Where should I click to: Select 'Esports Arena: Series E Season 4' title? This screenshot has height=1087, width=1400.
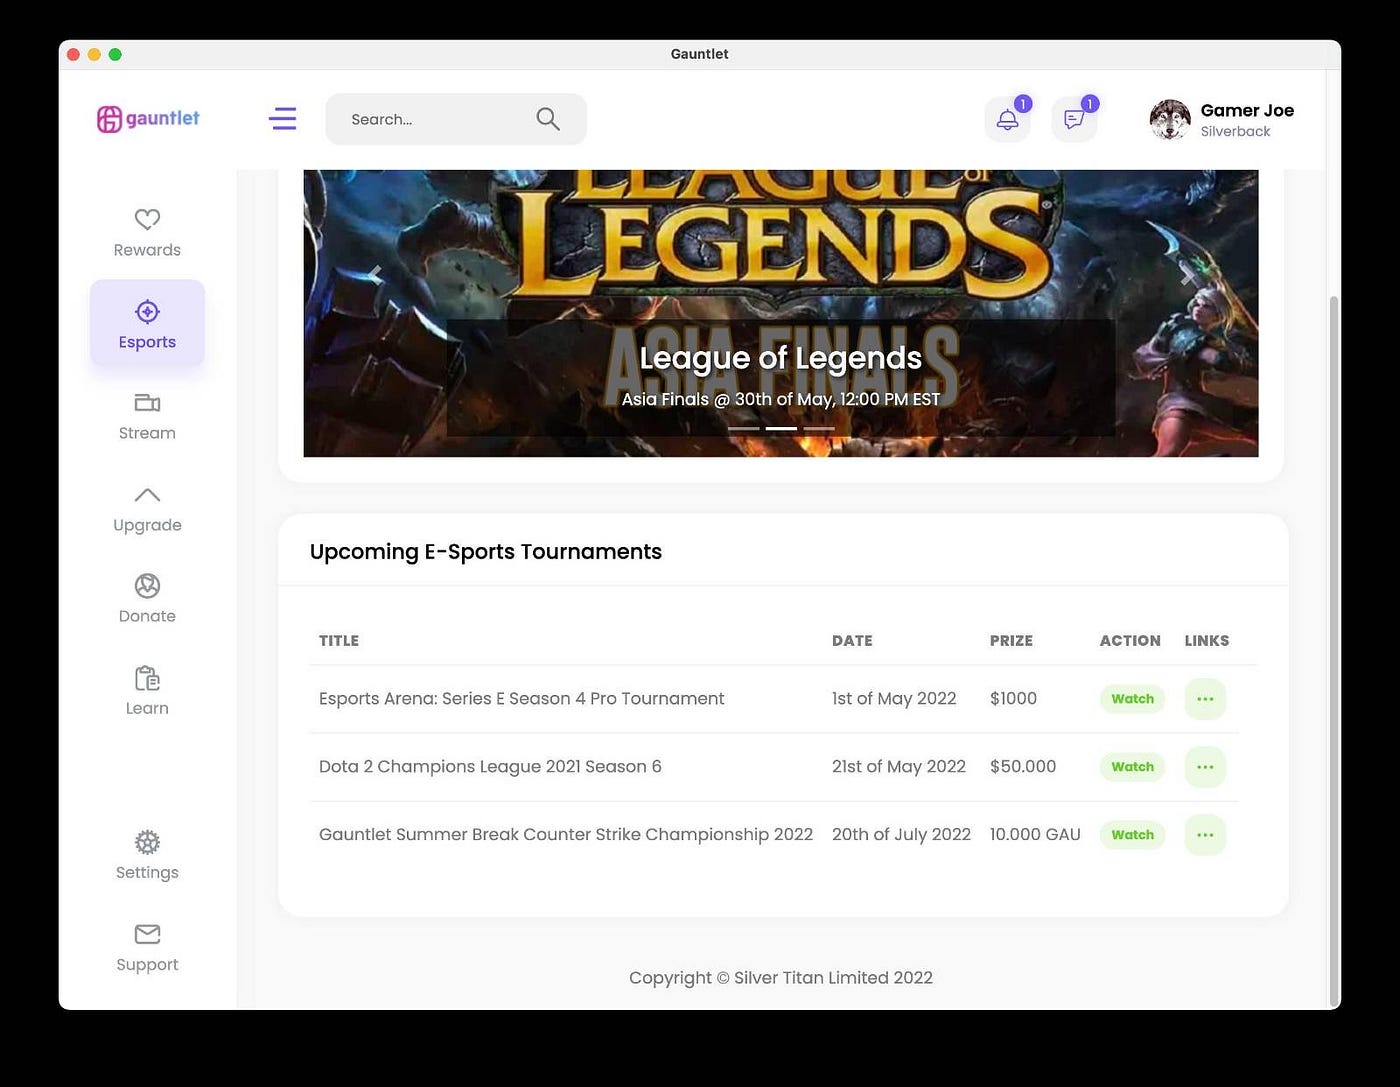click(x=521, y=699)
